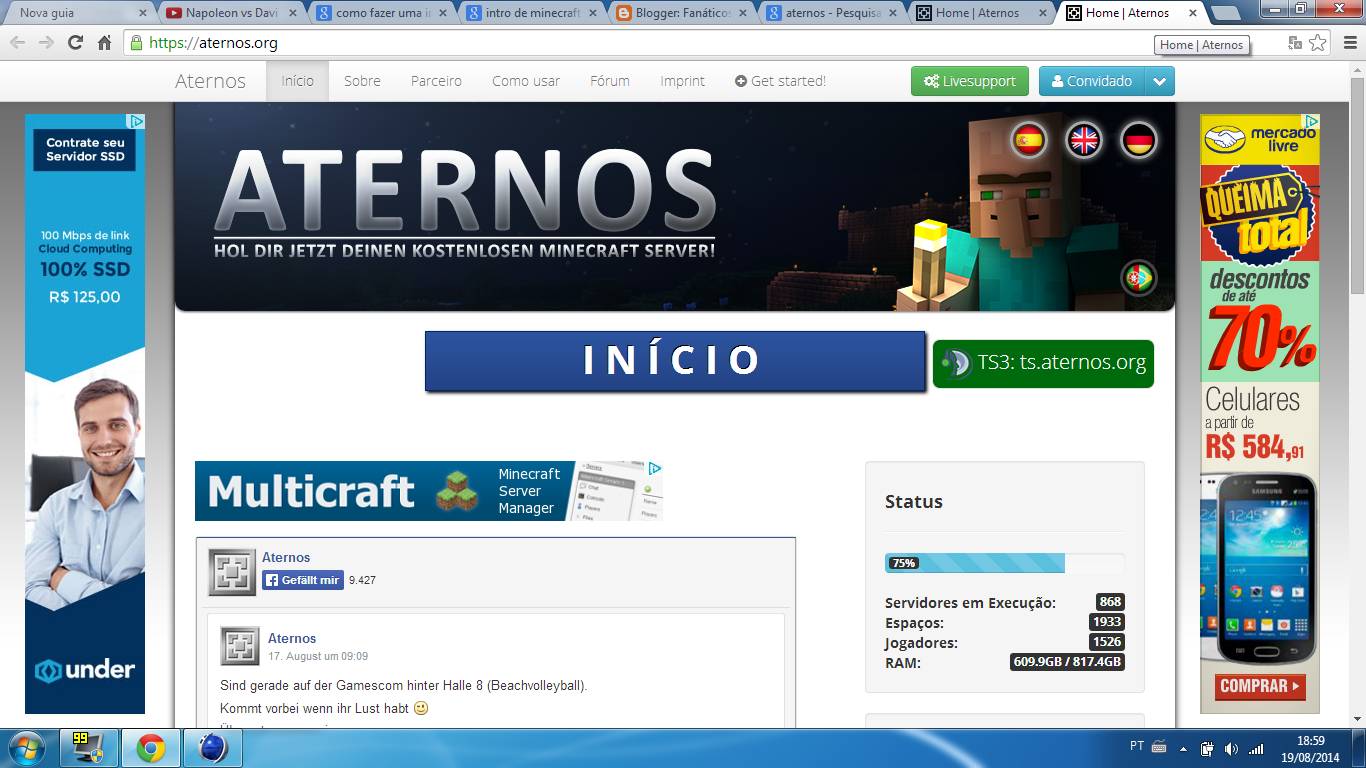Select the British flag language icon
Screen dimensions: 1366x768
[1084, 140]
